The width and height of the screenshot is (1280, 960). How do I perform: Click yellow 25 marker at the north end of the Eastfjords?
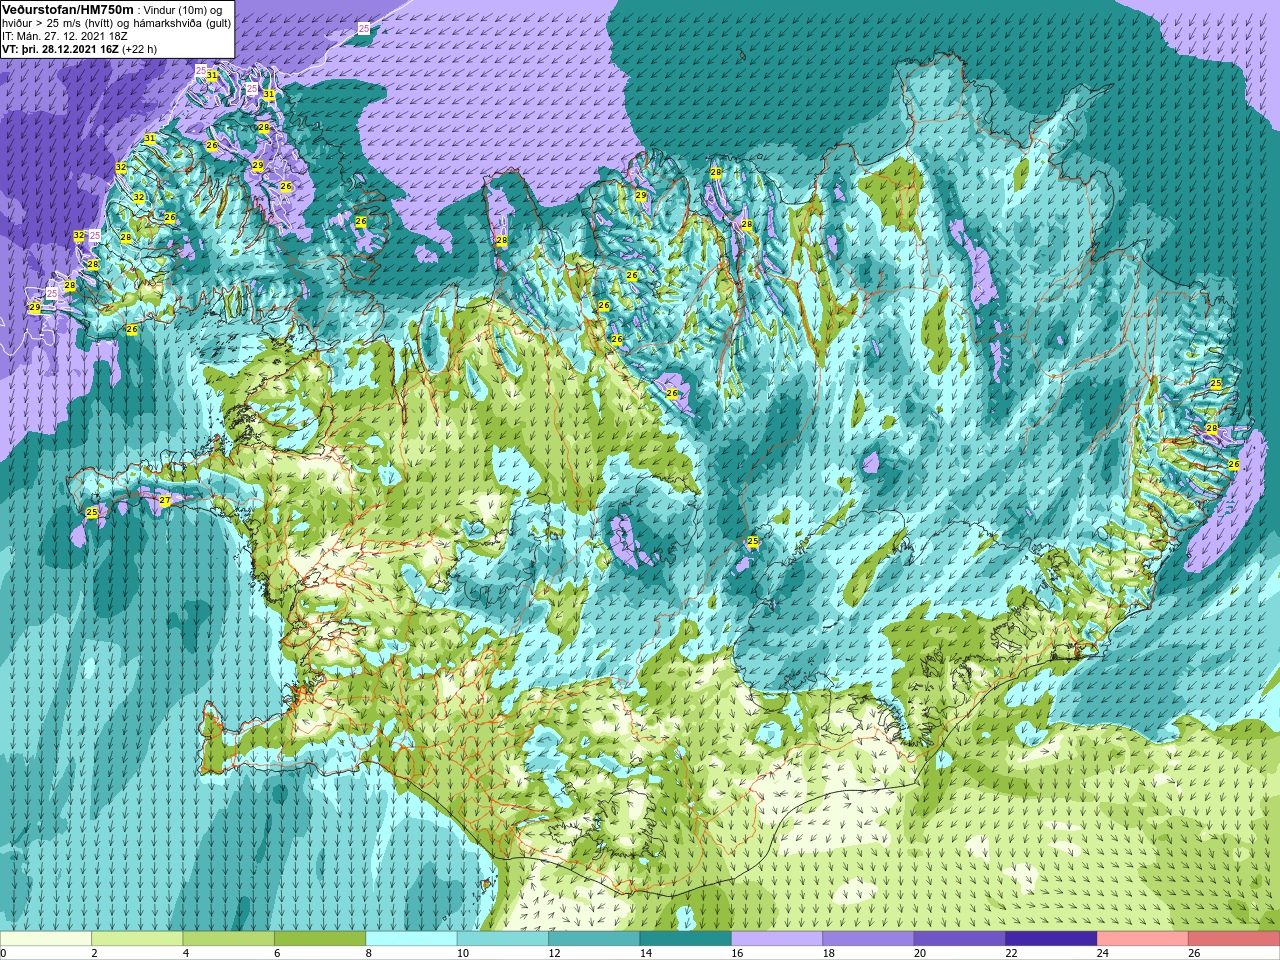point(1216,384)
